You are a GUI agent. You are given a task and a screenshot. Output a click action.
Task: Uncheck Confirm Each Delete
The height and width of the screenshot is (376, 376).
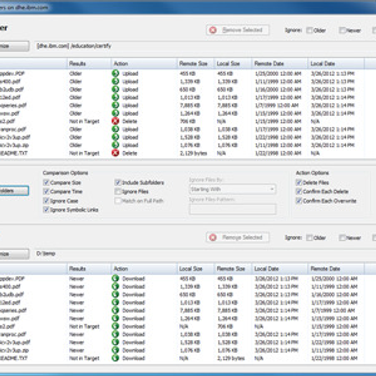(x=299, y=192)
